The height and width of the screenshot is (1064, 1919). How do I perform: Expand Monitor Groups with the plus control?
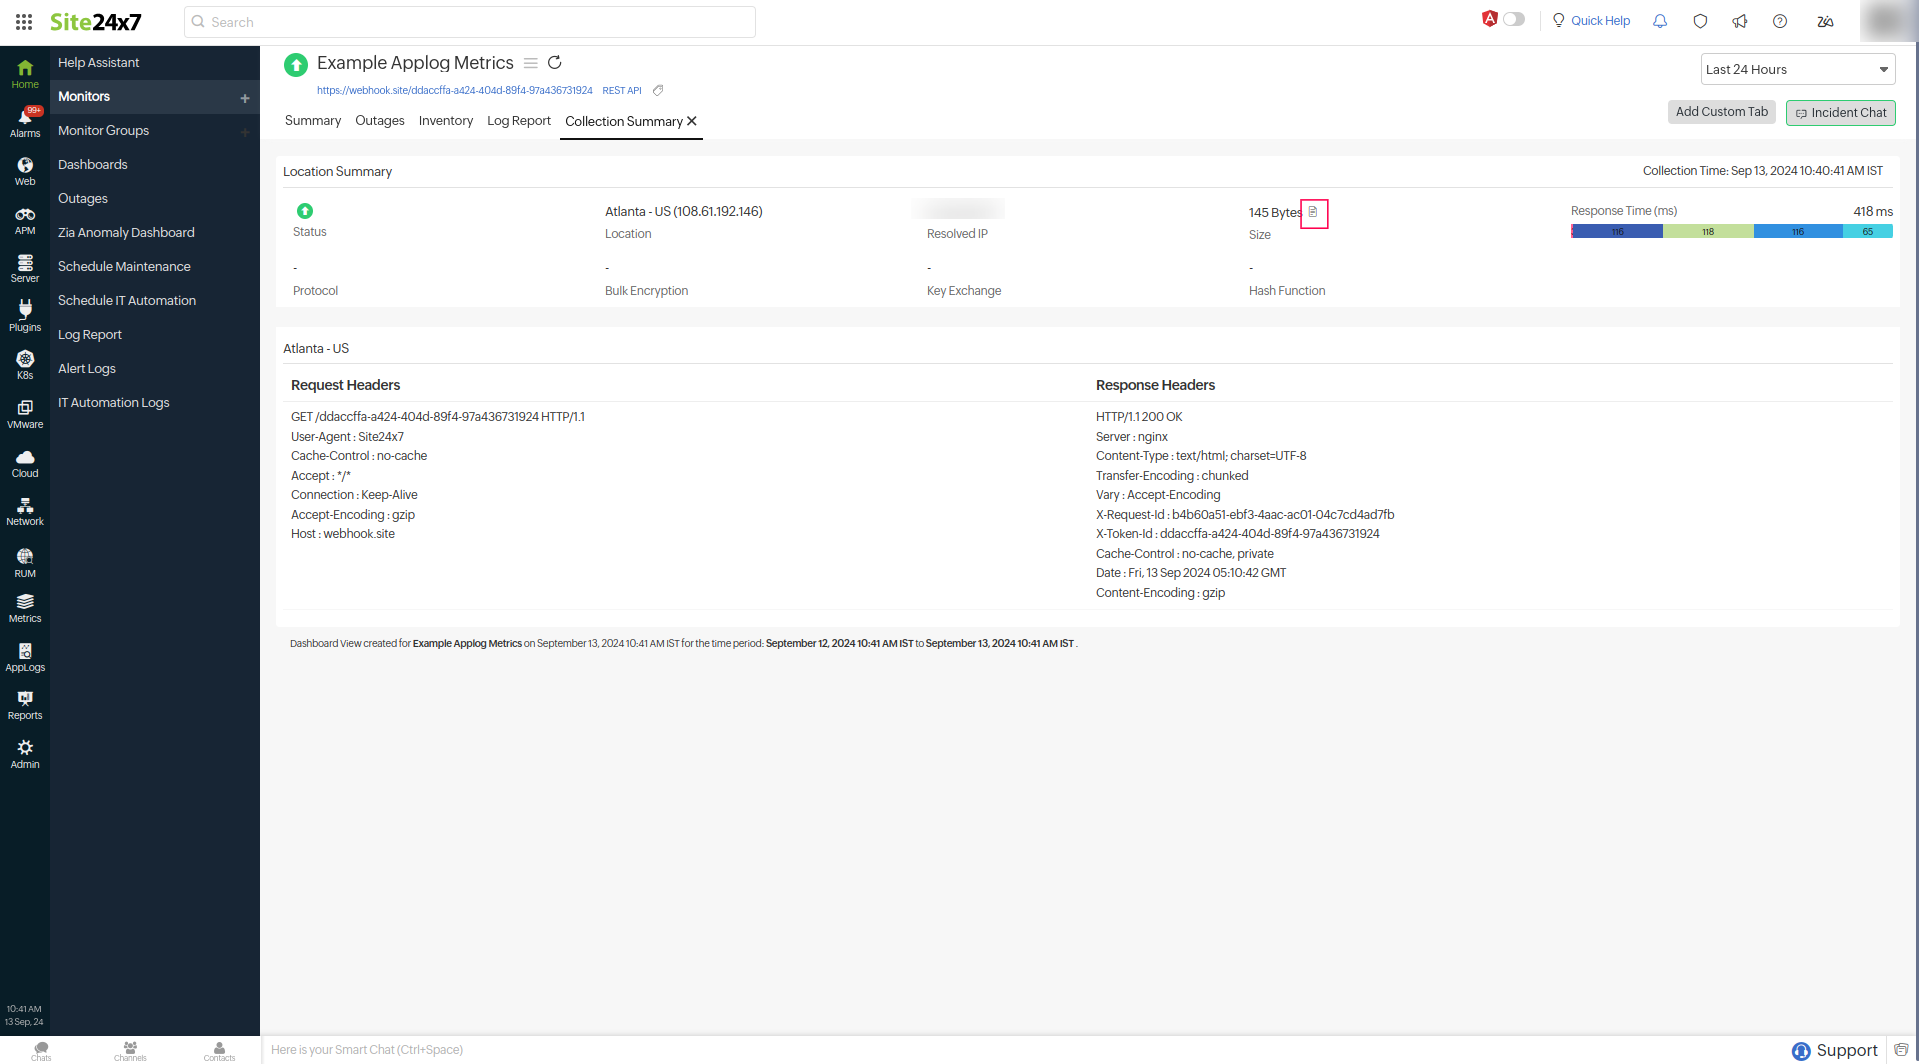pyautogui.click(x=245, y=131)
